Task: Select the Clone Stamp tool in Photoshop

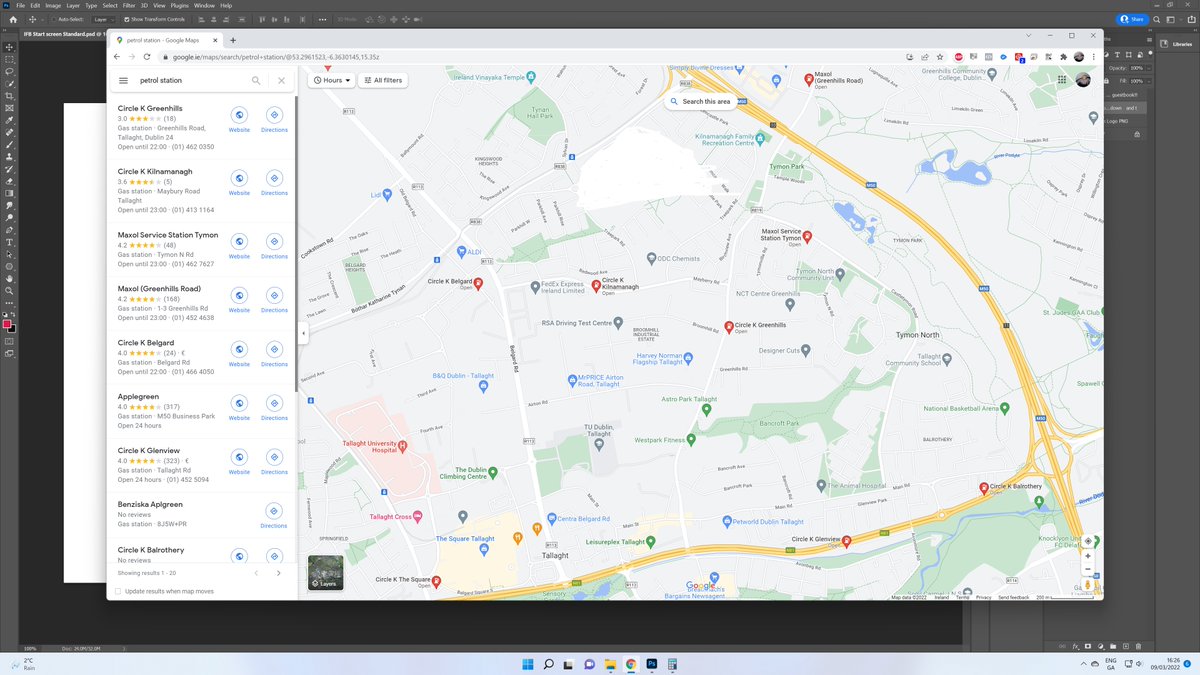Action: tap(10, 157)
